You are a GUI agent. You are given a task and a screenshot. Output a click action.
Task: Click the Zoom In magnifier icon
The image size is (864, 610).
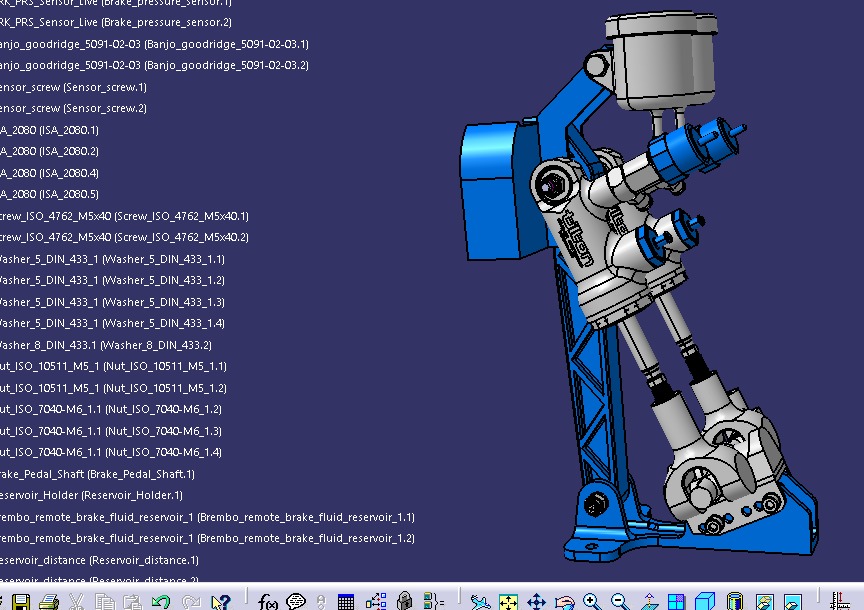(592, 602)
